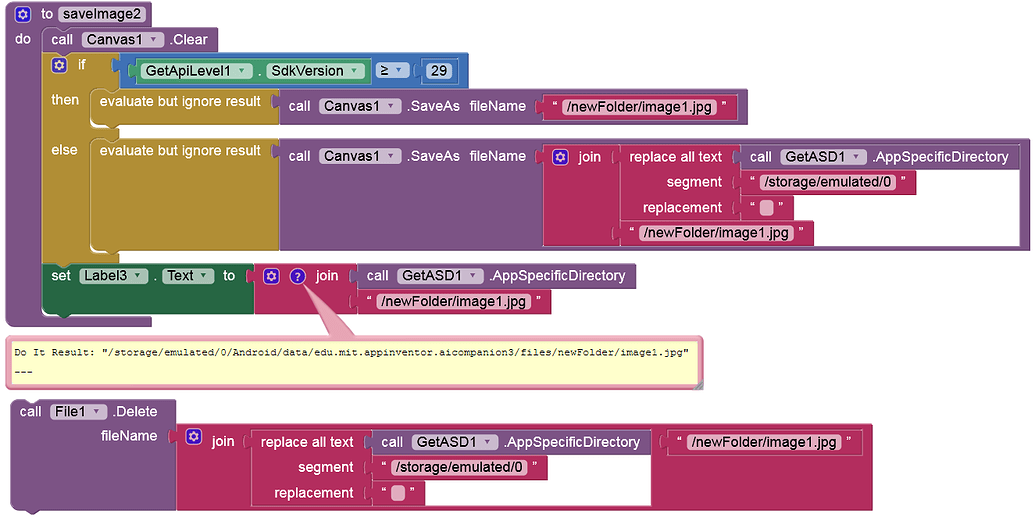Toggle the question mark comment icon
The image size is (1035, 520).
[298, 276]
